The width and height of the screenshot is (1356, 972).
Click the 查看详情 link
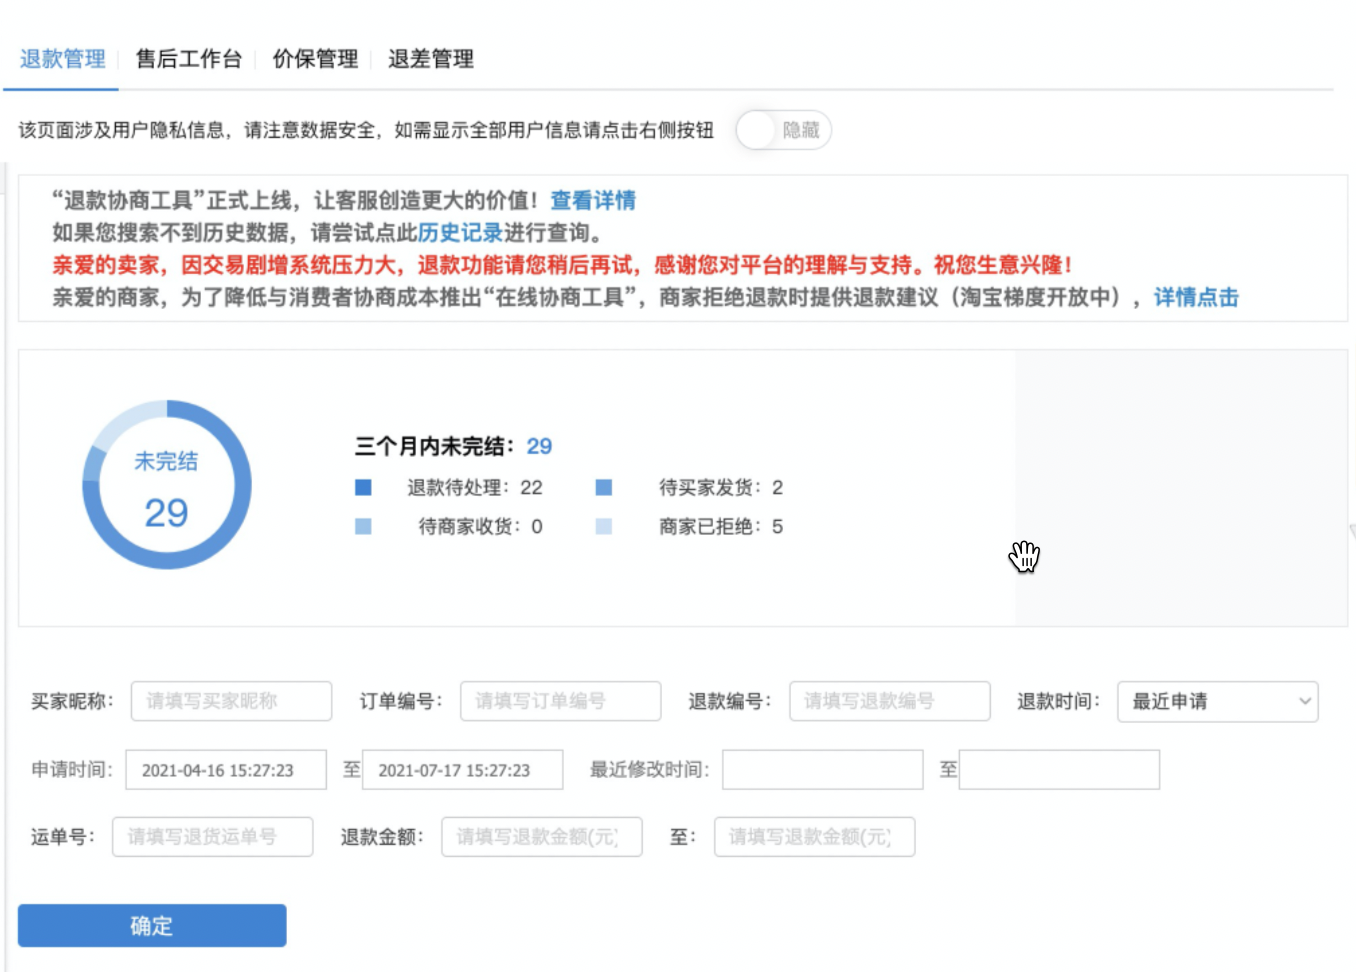[x=593, y=201]
